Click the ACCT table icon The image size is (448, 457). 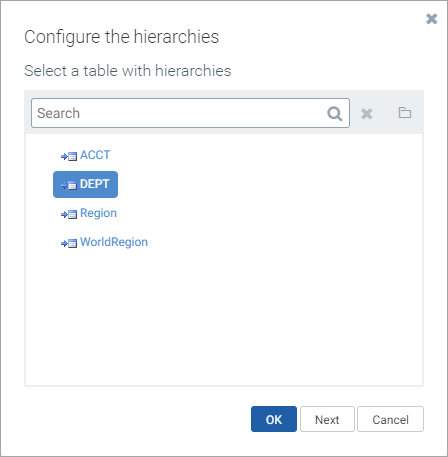[69, 156]
